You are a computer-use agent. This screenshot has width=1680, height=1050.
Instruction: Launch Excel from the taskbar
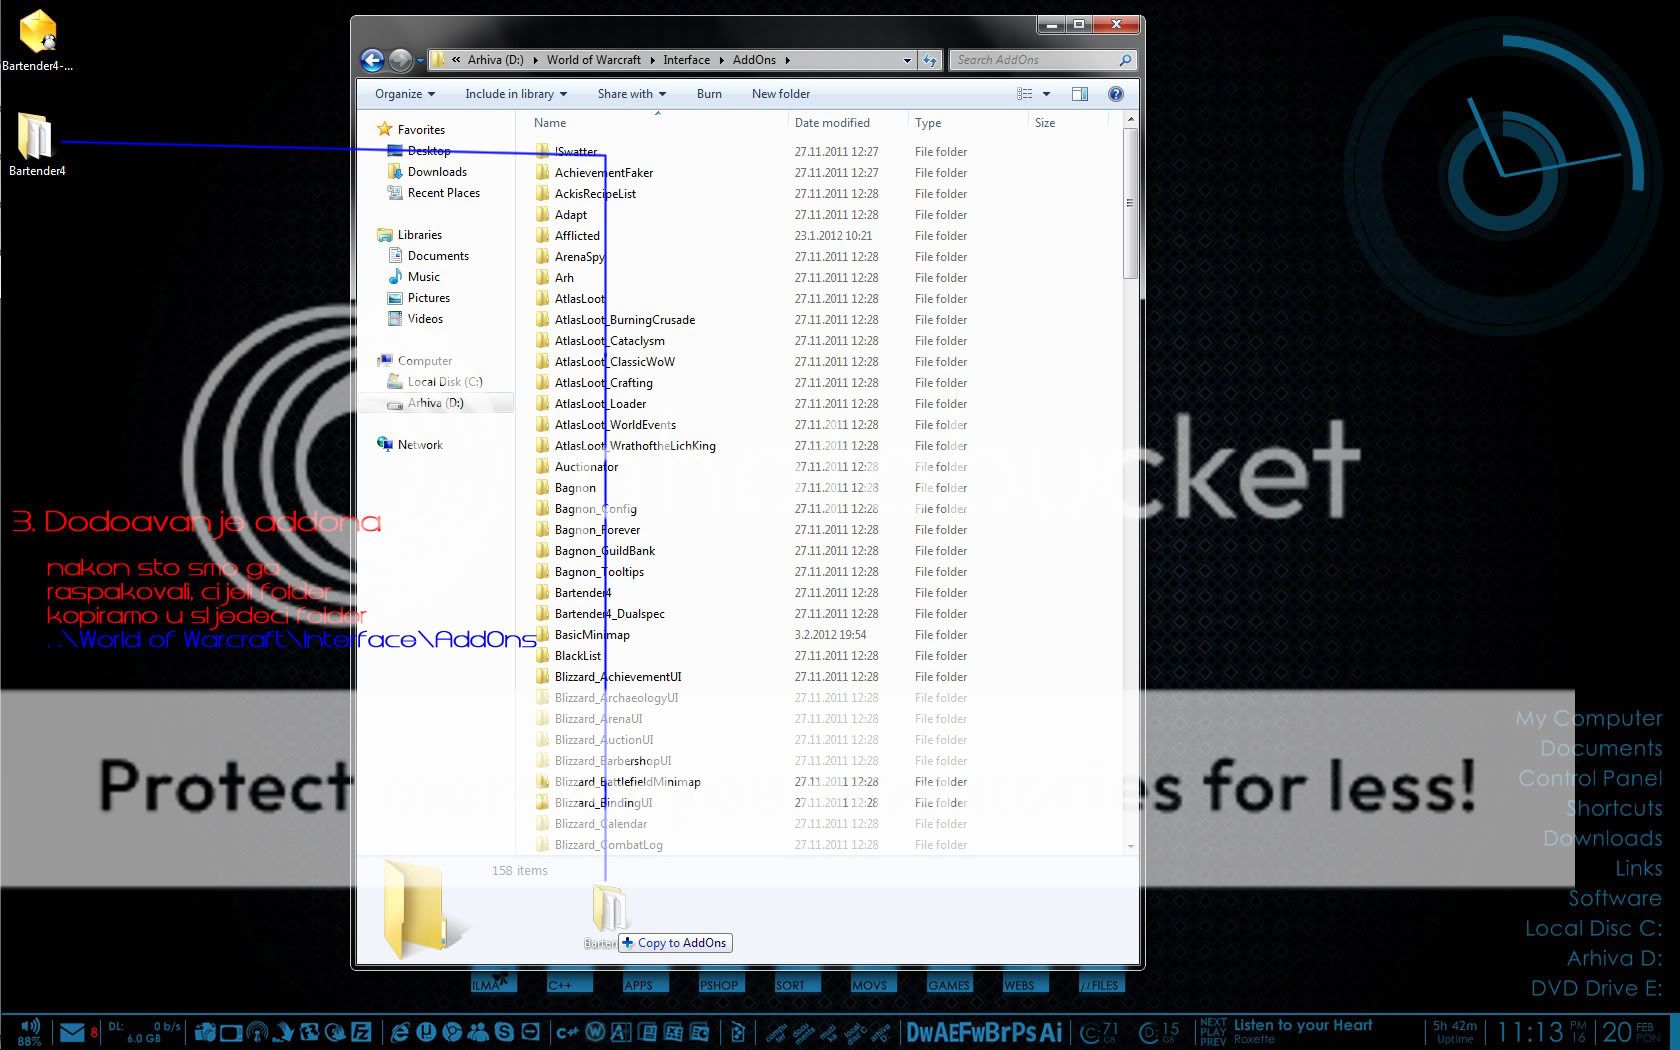pyautogui.click(x=674, y=1033)
